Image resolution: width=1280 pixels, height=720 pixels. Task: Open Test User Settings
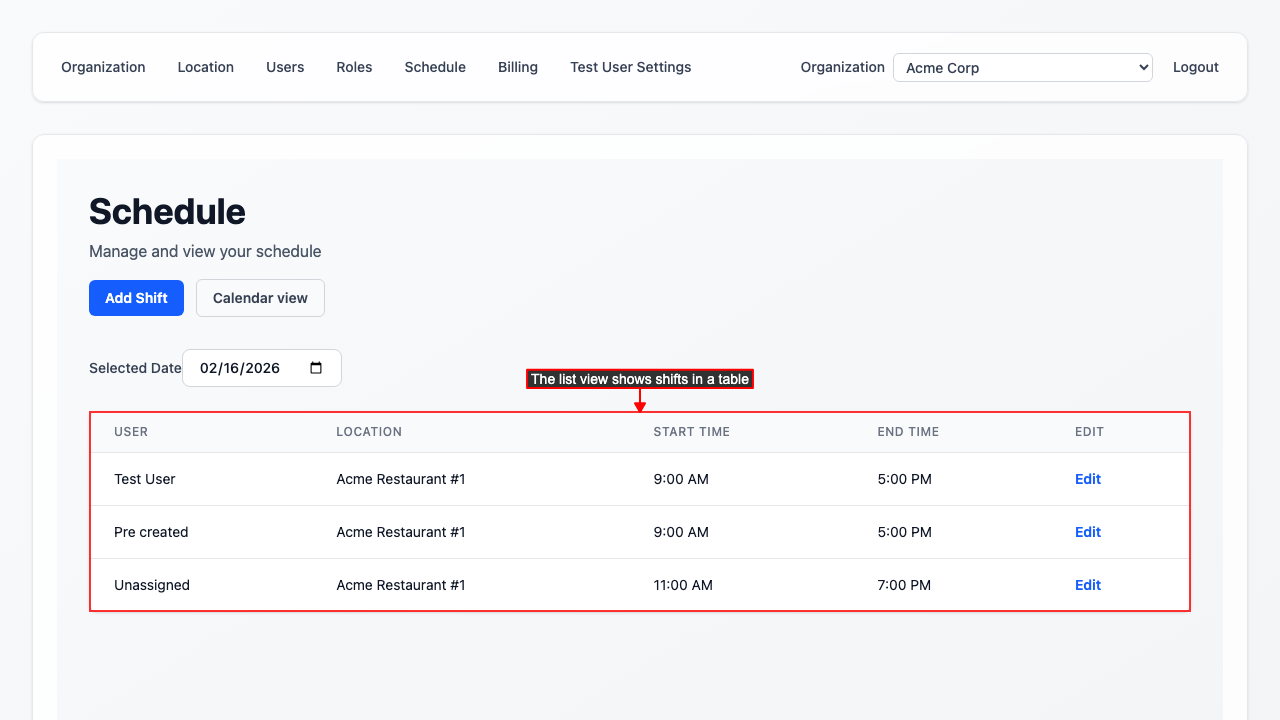click(x=630, y=67)
